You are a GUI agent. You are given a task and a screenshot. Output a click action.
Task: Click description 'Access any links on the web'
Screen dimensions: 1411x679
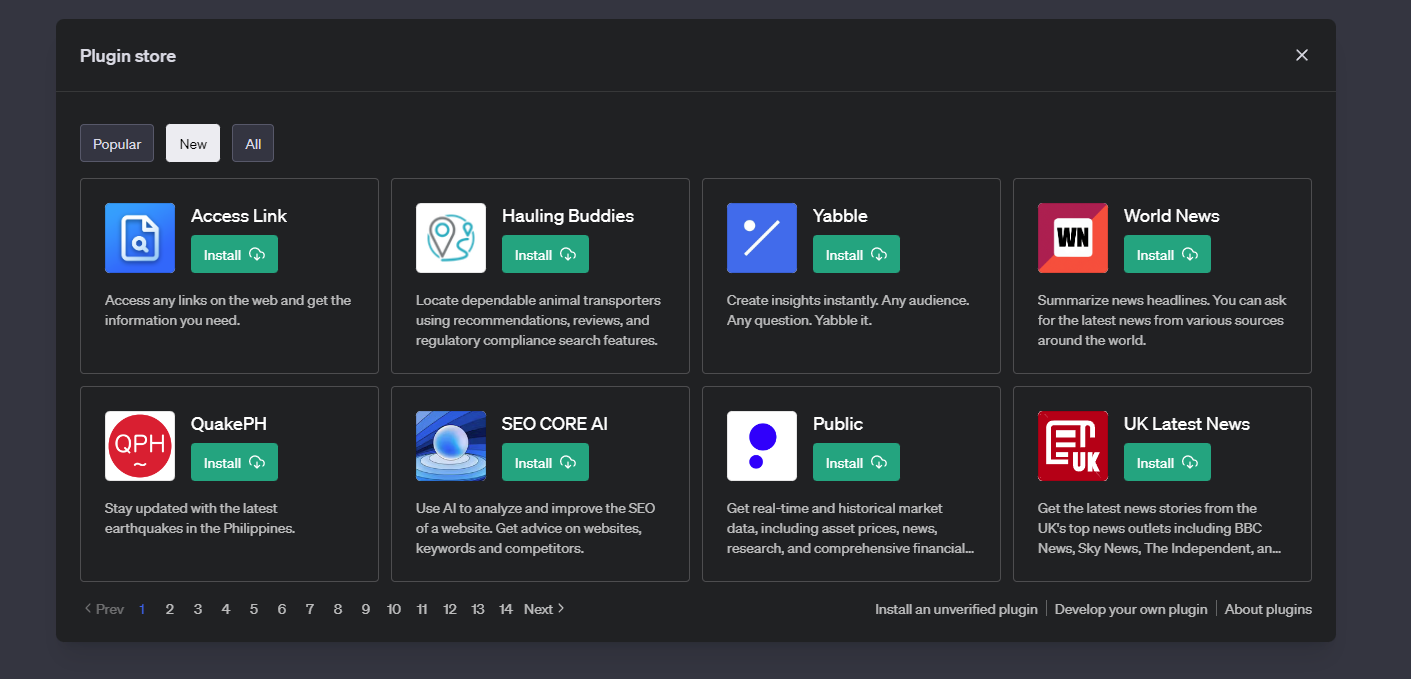[x=228, y=310]
